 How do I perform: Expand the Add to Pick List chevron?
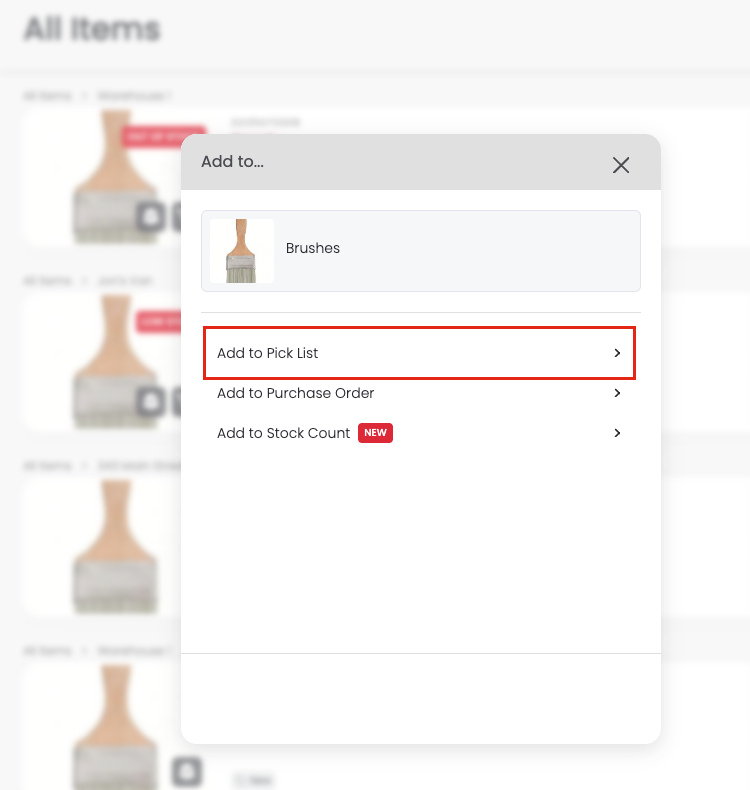pyautogui.click(x=617, y=353)
